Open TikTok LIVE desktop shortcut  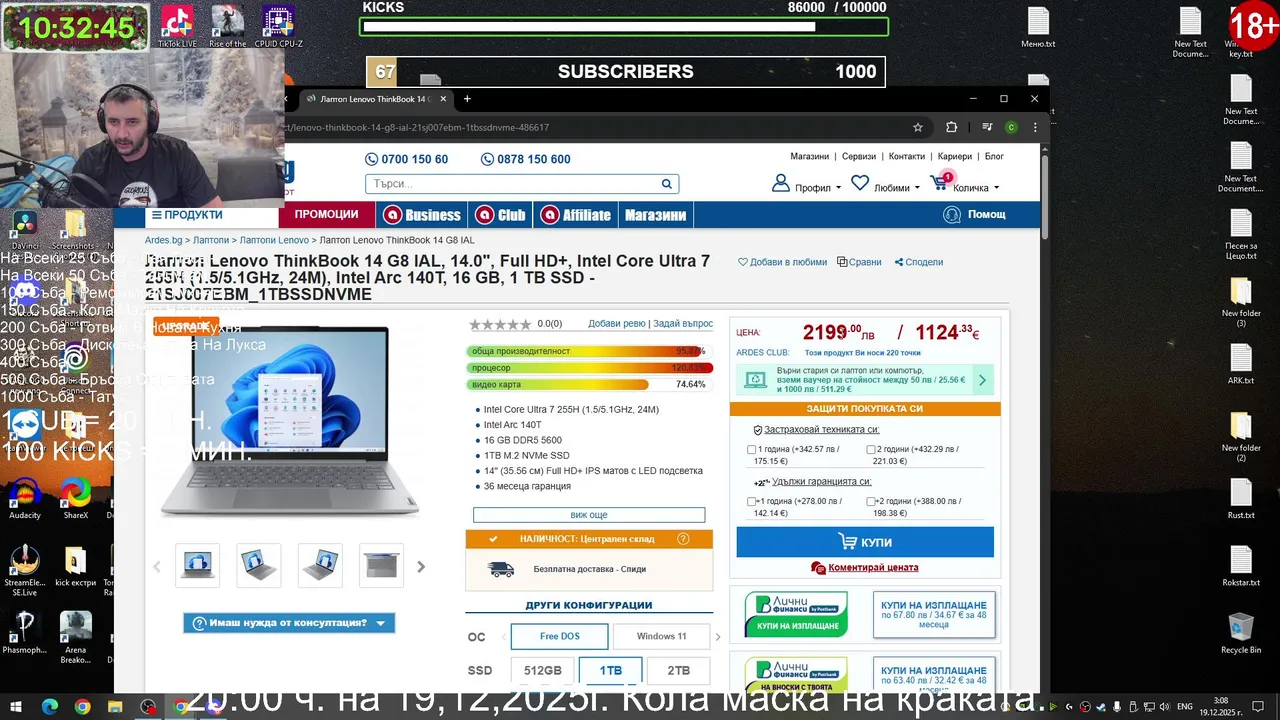[177, 27]
